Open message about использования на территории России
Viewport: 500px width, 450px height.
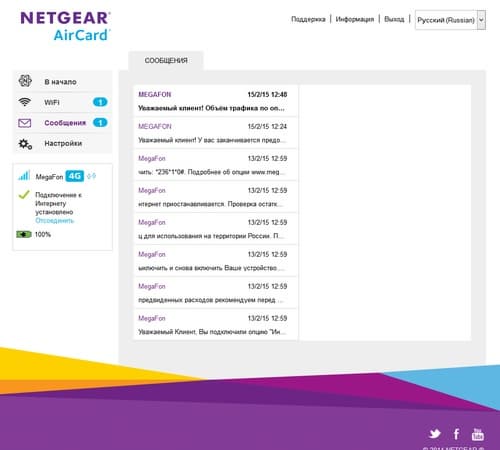[216, 229]
